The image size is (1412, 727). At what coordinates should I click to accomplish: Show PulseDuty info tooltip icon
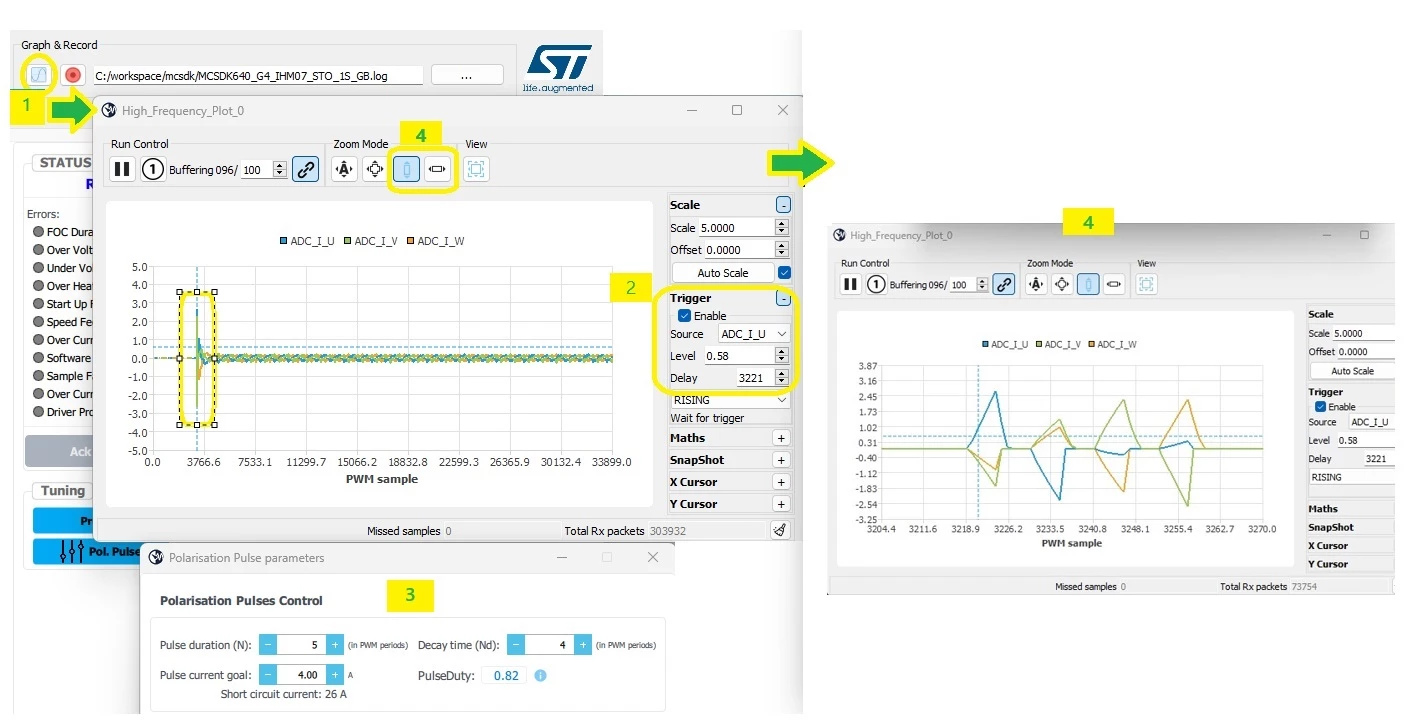(540, 675)
